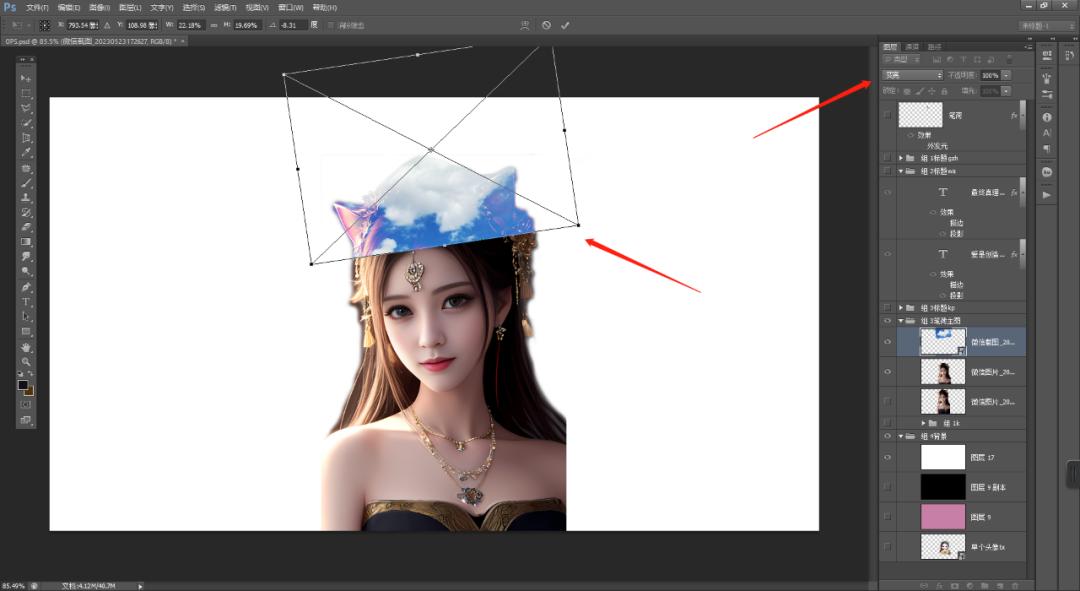The width and height of the screenshot is (1080, 591).
Task: Open the 帮助(H) menu
Action: tap(325, 7)
